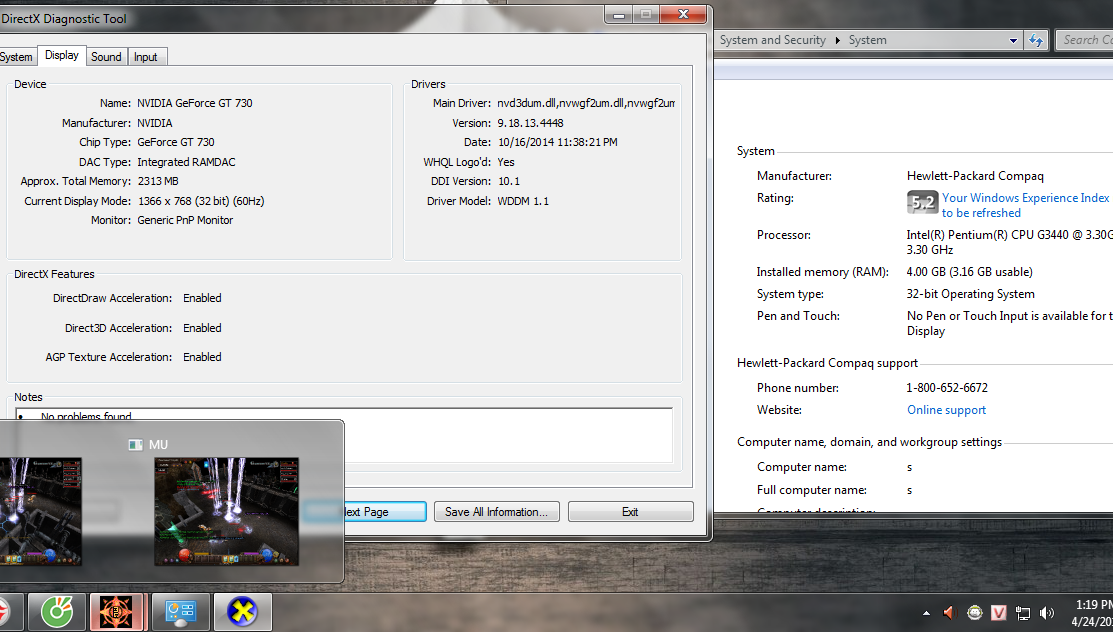Click the System breadcrumb item

[867, 40]
